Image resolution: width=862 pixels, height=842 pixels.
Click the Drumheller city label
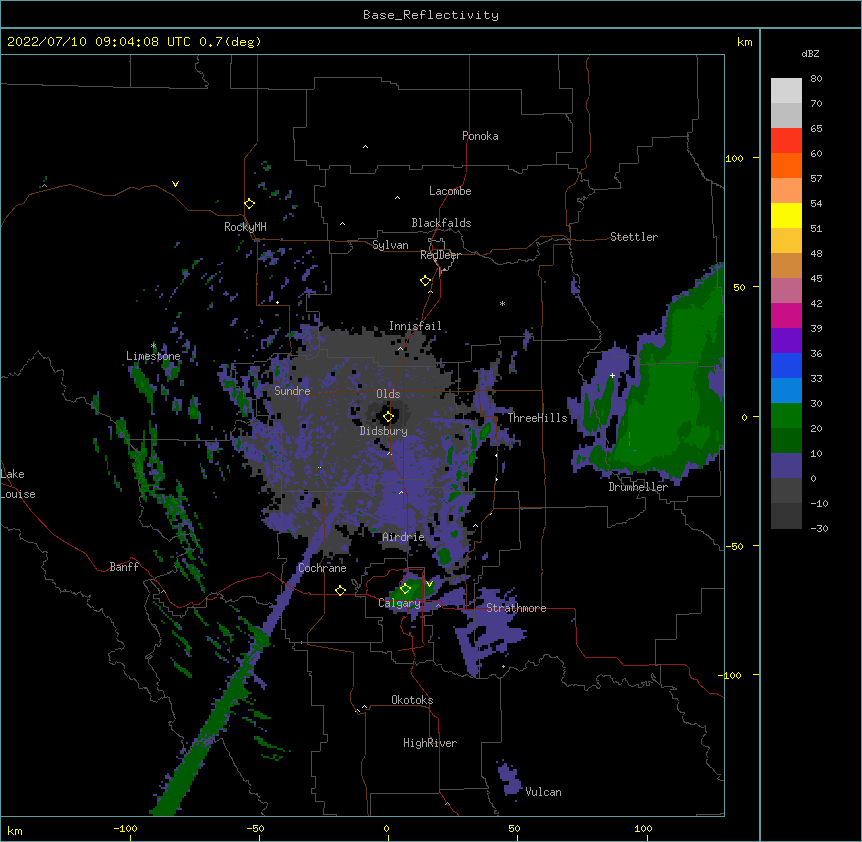(638, 487)
